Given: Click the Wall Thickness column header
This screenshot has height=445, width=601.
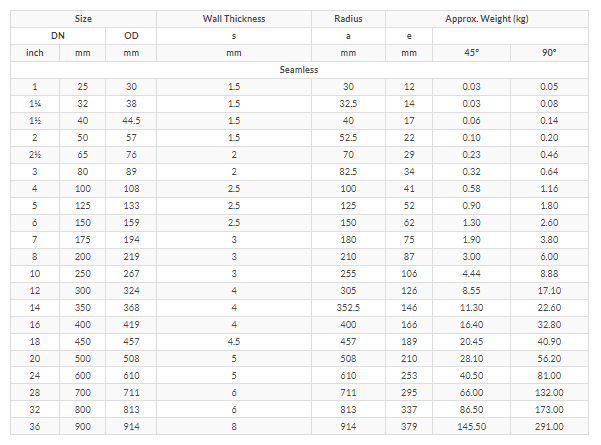Looking at the screenshot, I should [x=234, y=19].
